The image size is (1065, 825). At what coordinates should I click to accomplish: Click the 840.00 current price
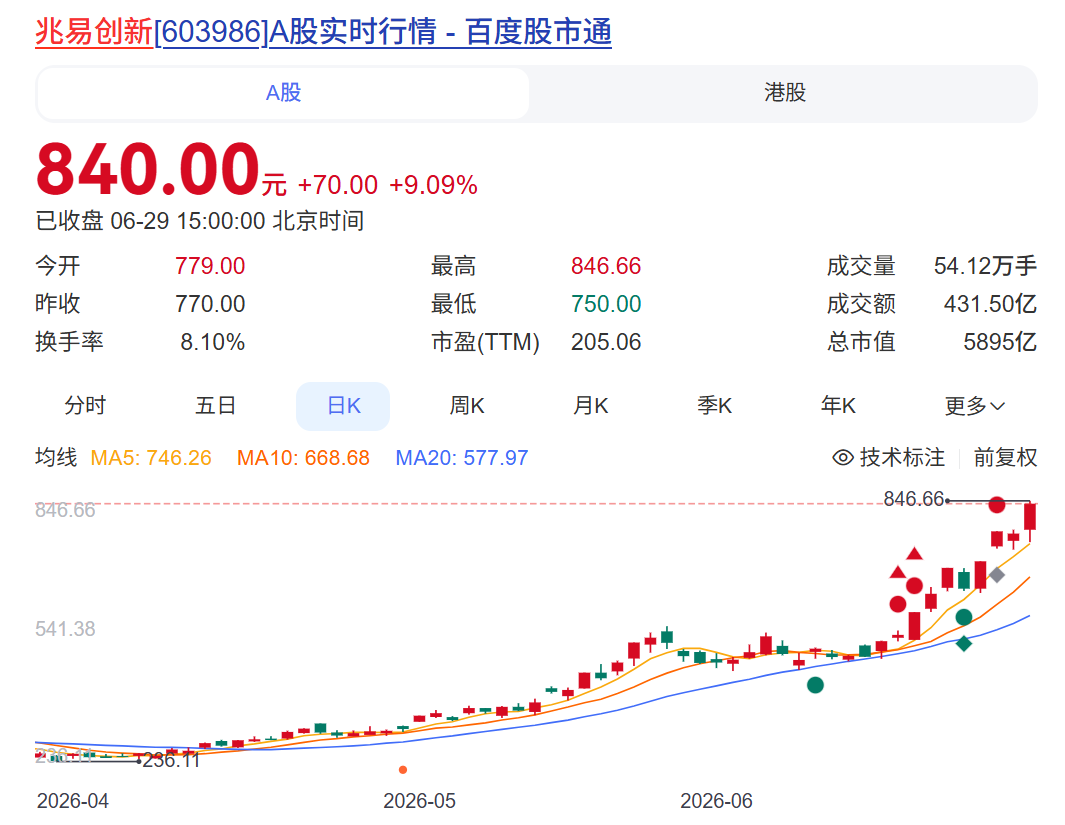click(x=147, y=169)
